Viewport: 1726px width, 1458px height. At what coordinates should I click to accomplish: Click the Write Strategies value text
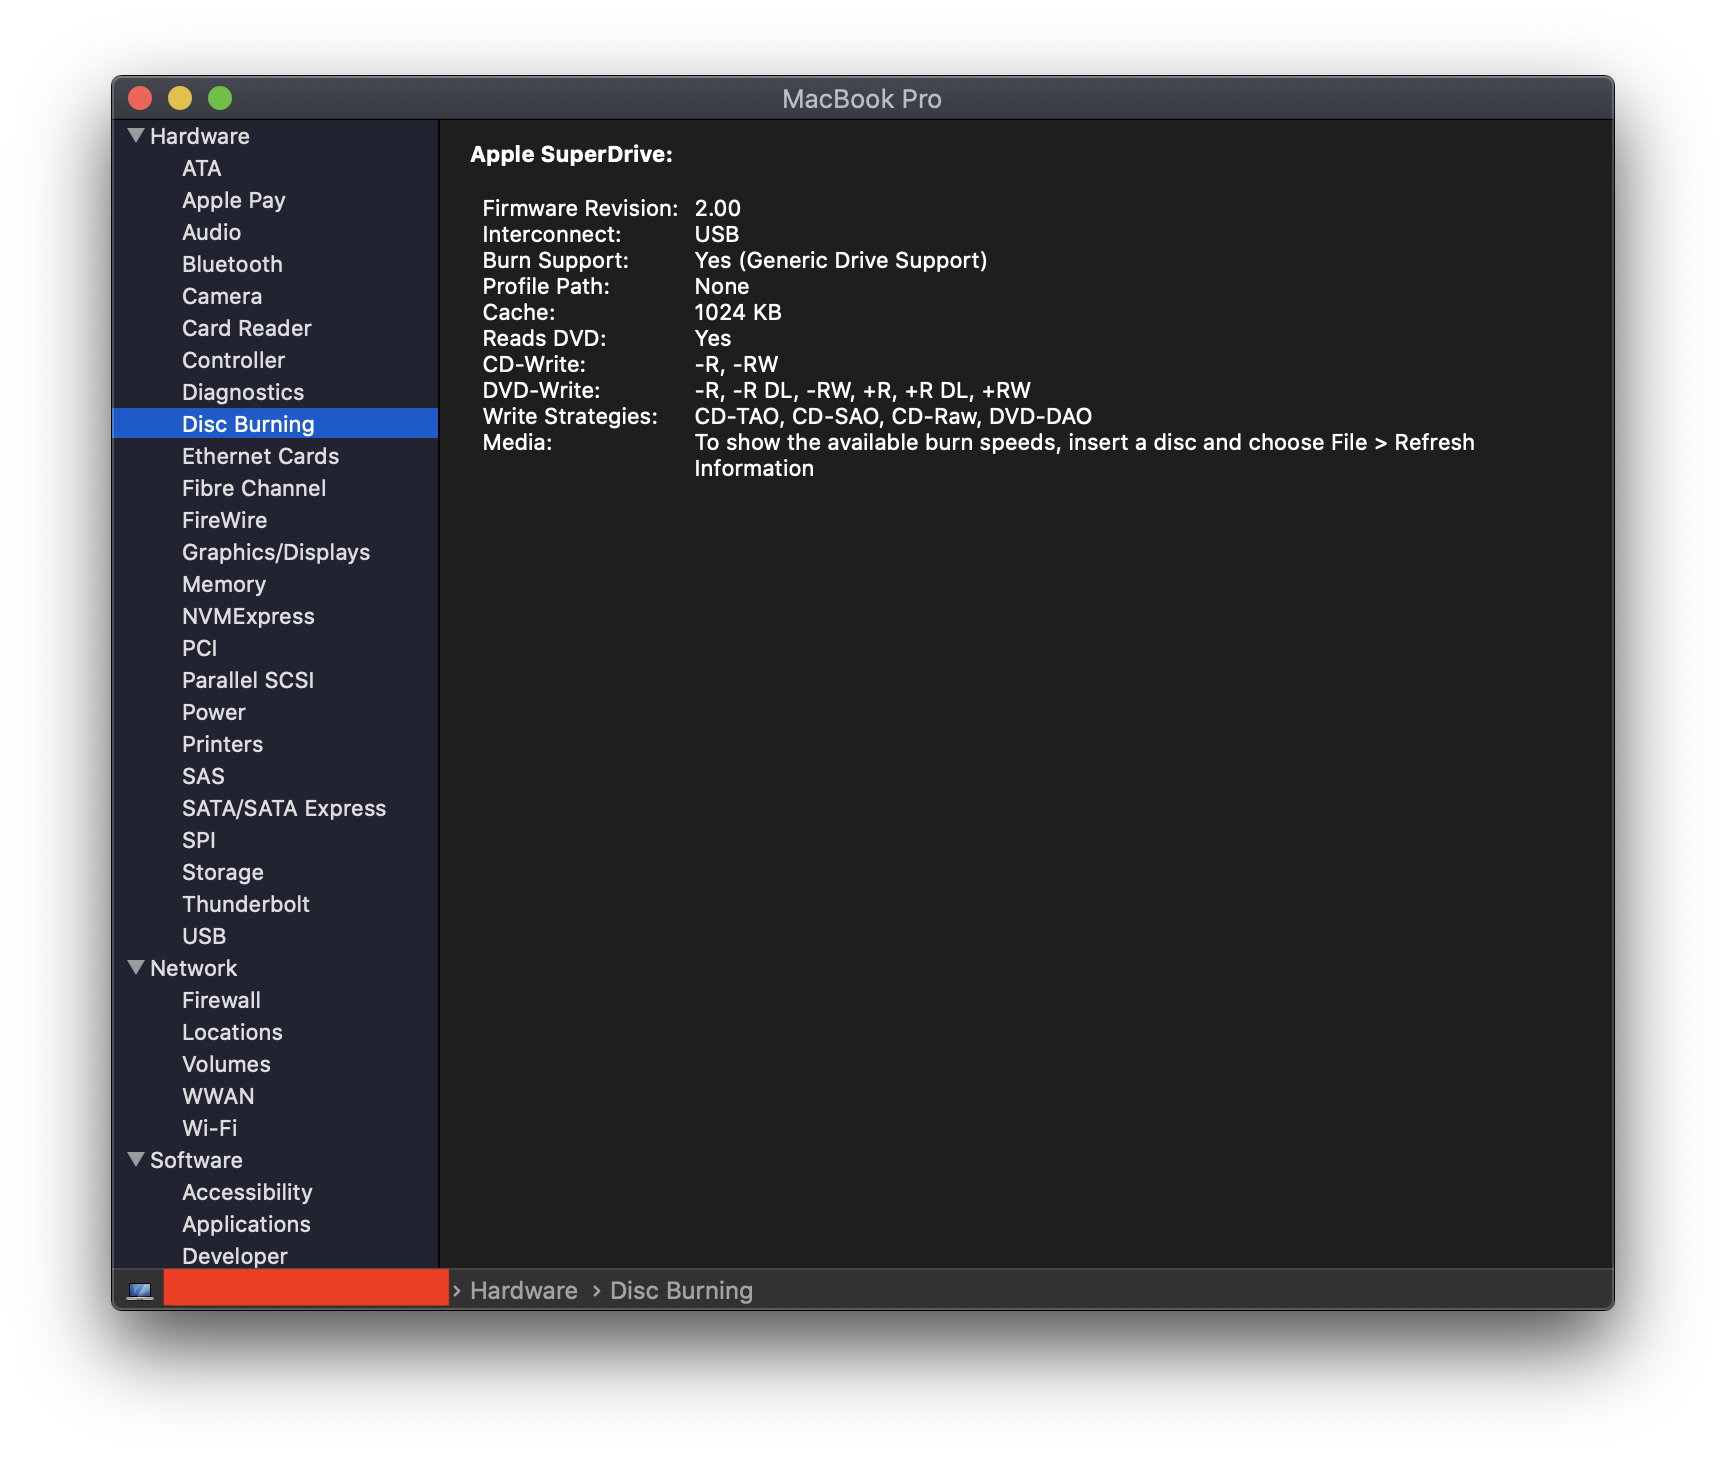click(x=893, y=416)
